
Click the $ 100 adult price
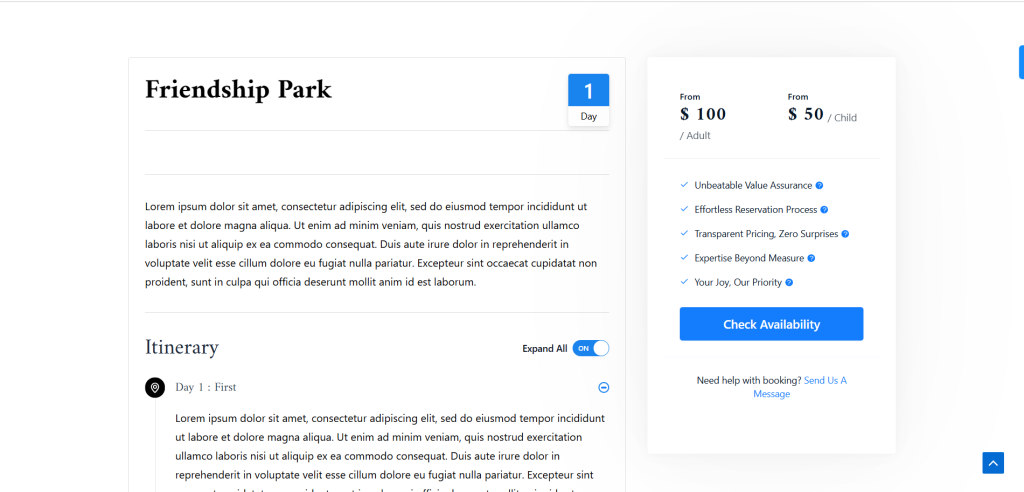coord(703,115)
